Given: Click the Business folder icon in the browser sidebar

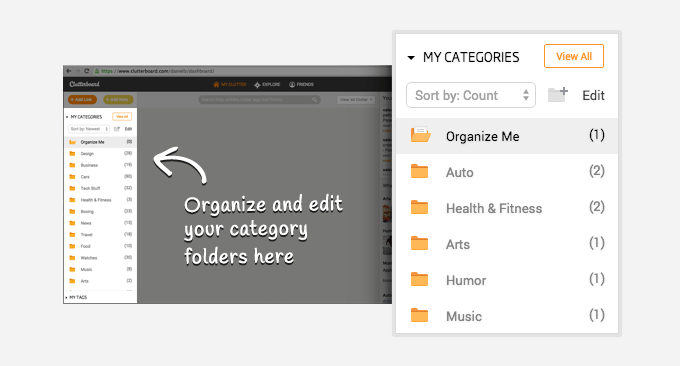Looking at the screenshot, I should click(72, 165).
